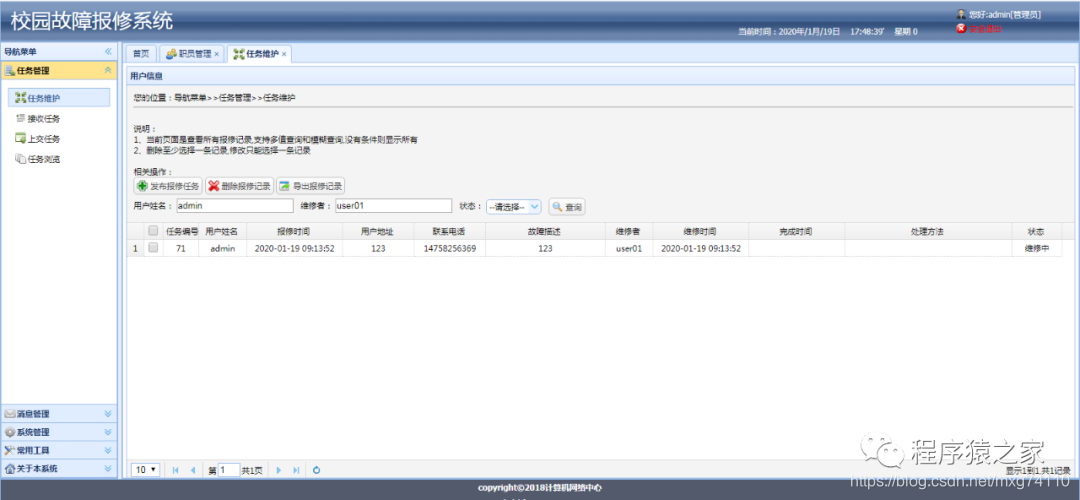The height and width of the screenshot is (500, 1080).
Task: Click the 上交任务 sidebar icon
Action: (x=20, y=139)
